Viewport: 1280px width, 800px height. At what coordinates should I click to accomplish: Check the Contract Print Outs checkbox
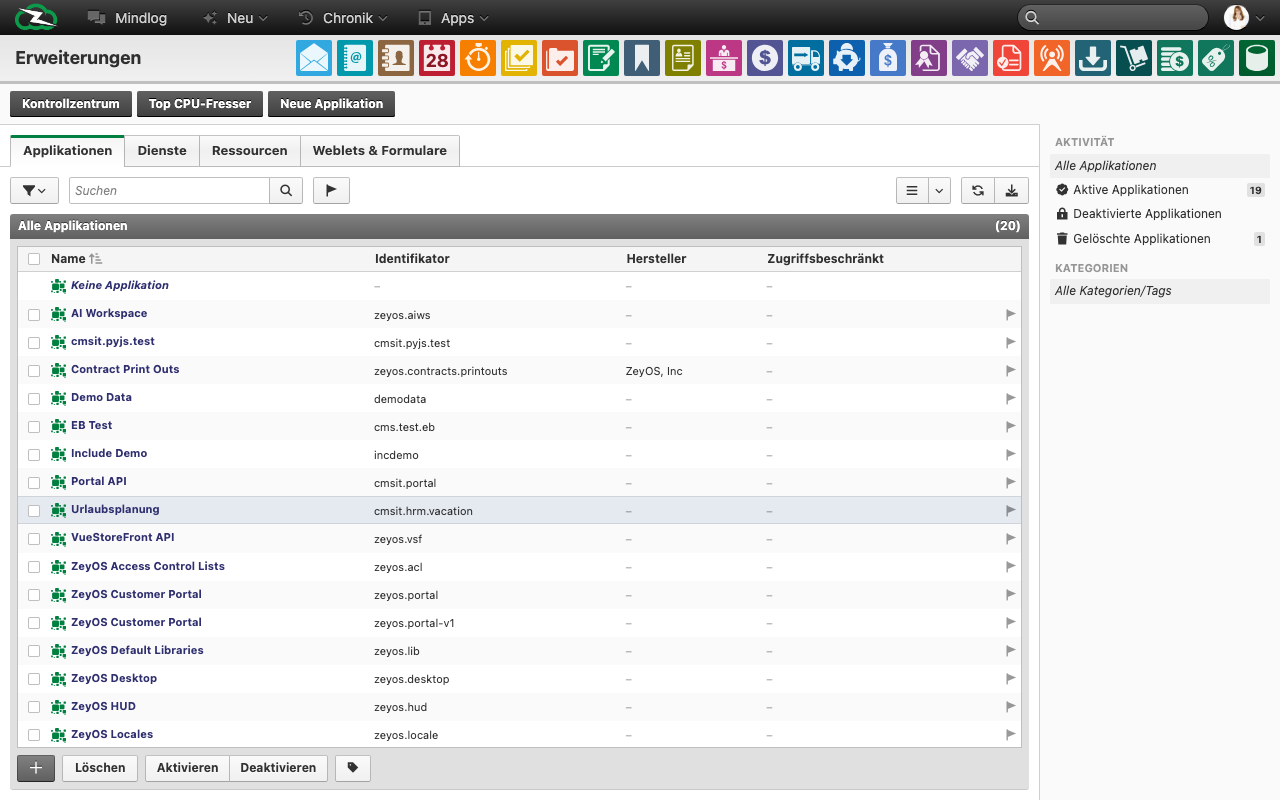34,370
